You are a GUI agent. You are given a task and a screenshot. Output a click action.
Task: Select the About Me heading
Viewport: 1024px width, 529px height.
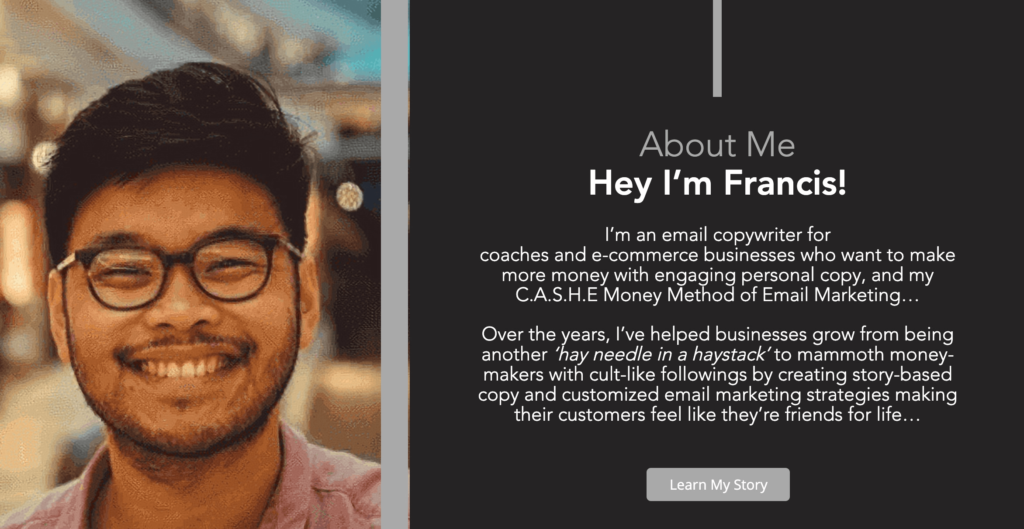(717, 145)
